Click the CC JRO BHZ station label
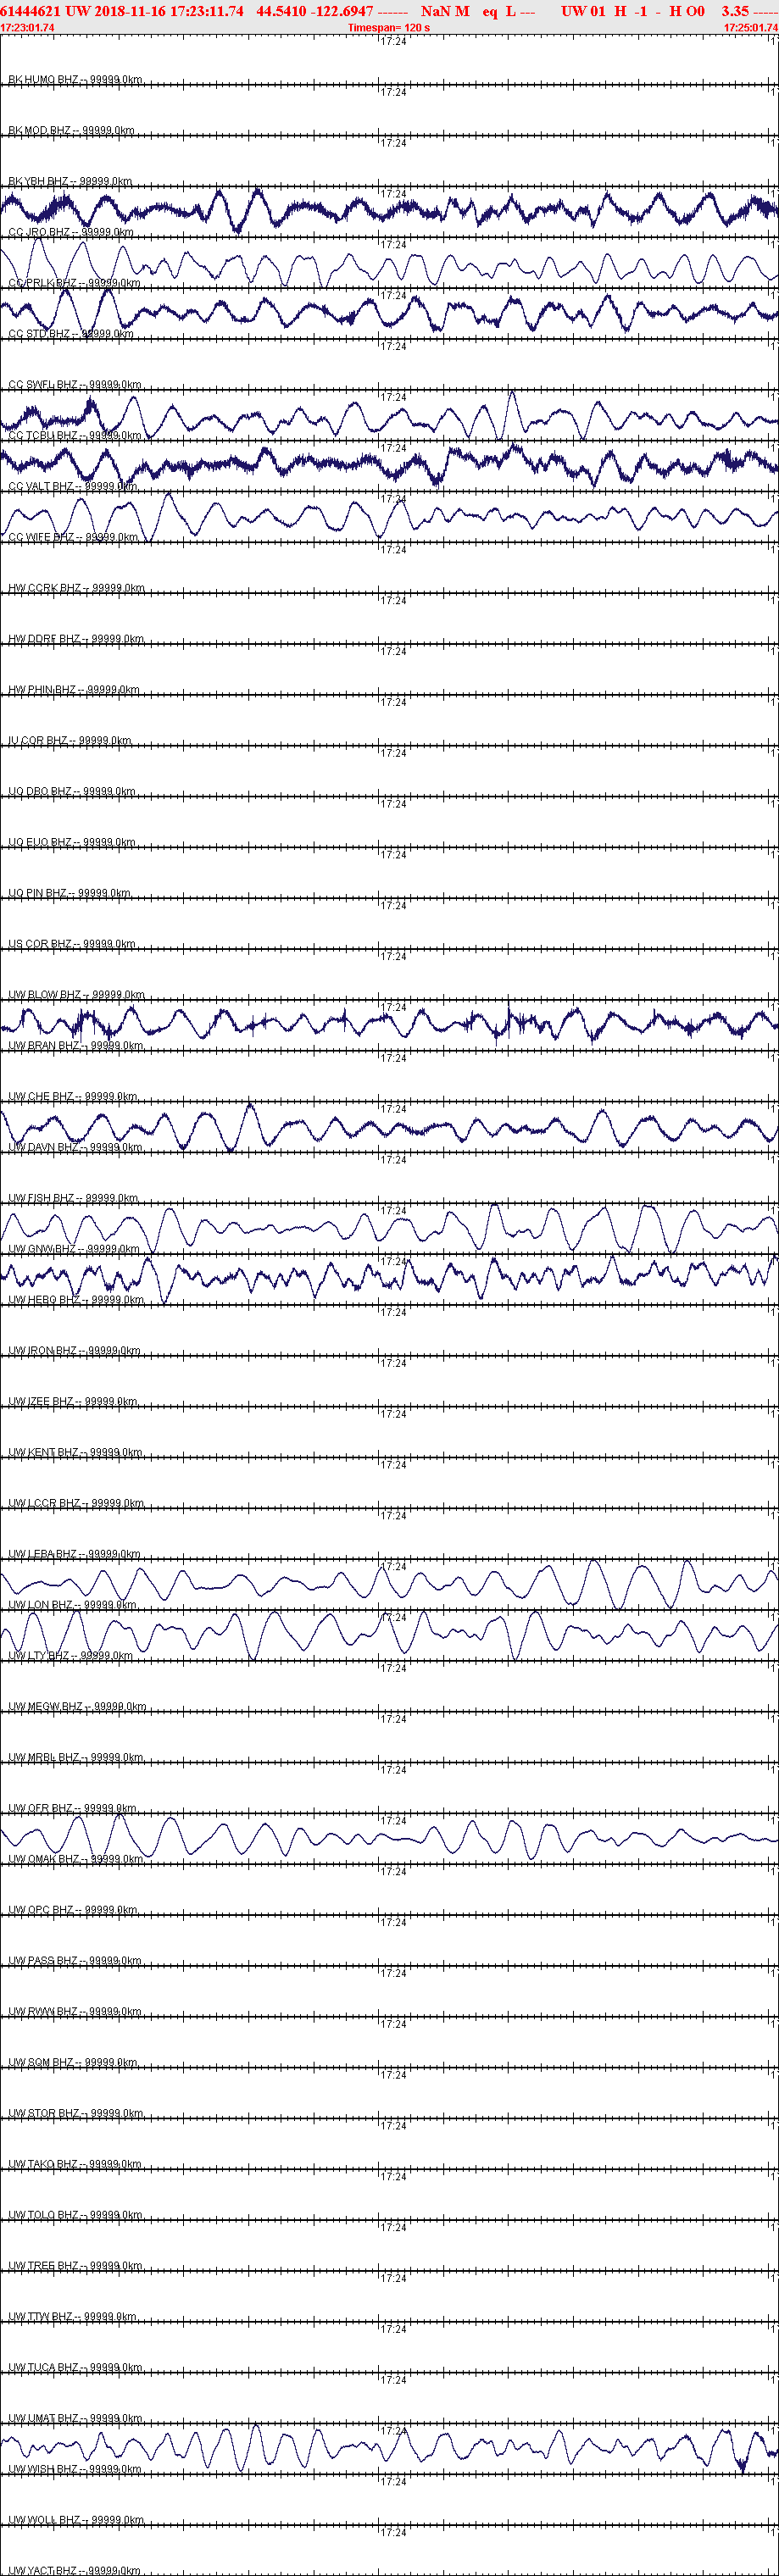This screenshot has width=779, height=2576. [x=71, y=232]
